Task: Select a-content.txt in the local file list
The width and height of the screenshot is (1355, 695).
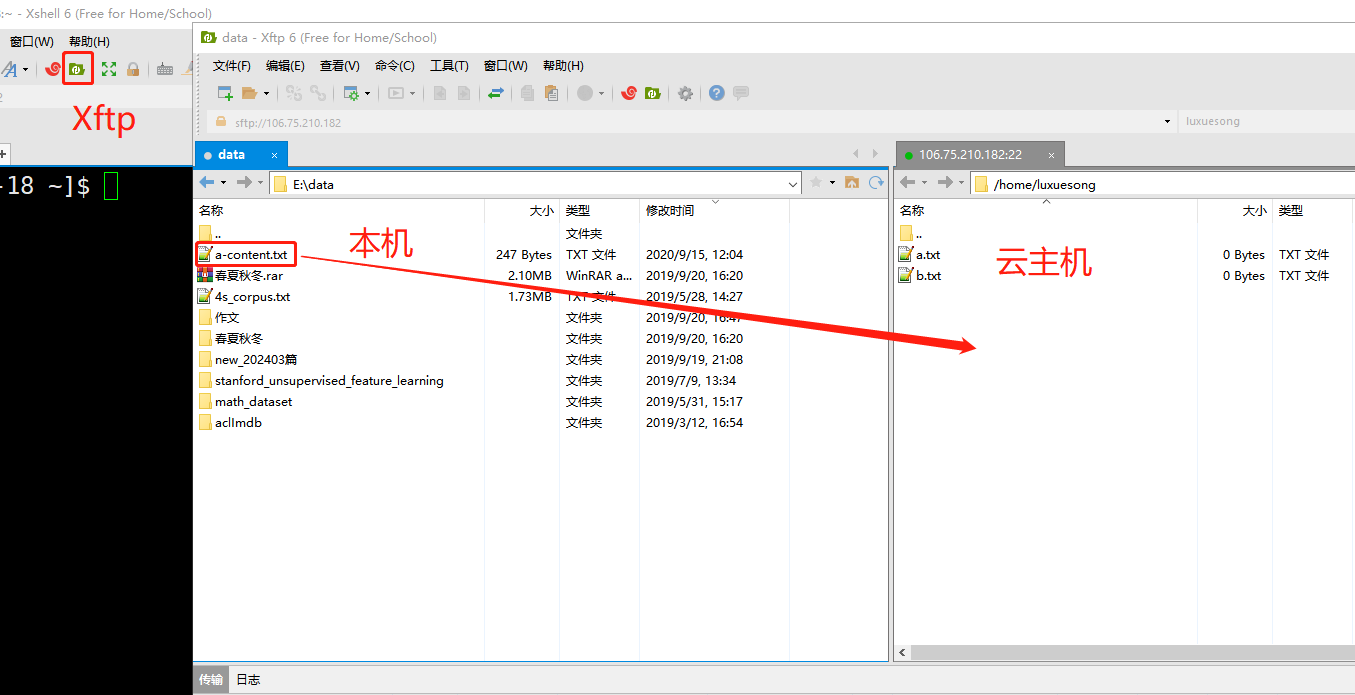Action: click(250, 255)
